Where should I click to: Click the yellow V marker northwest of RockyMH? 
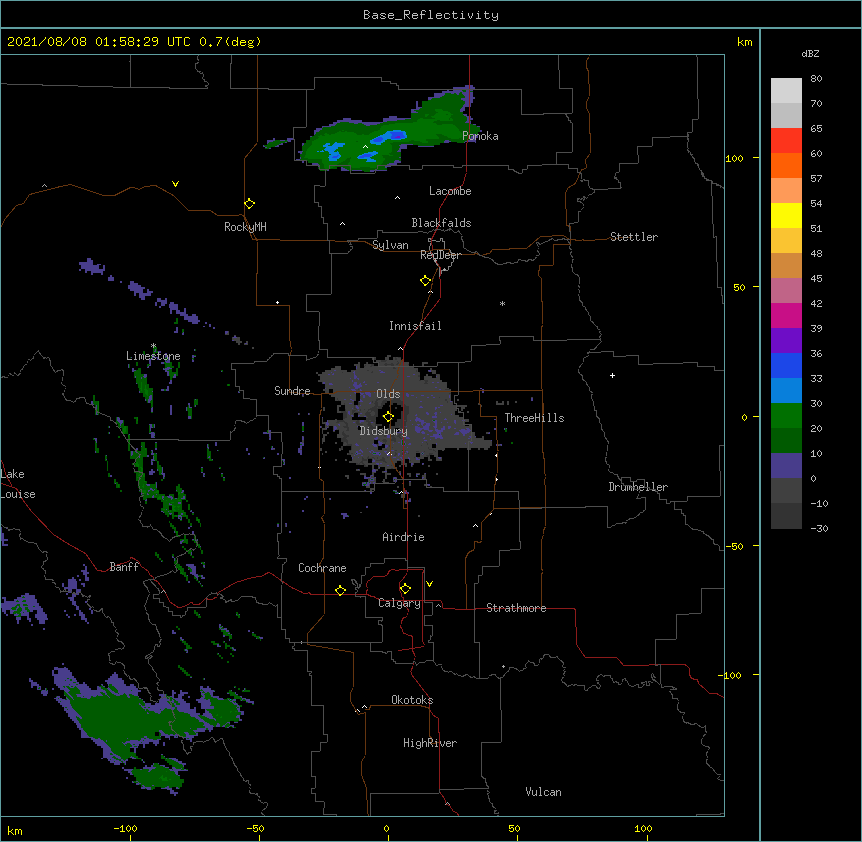pyautogui.click(x=175, y=184)
